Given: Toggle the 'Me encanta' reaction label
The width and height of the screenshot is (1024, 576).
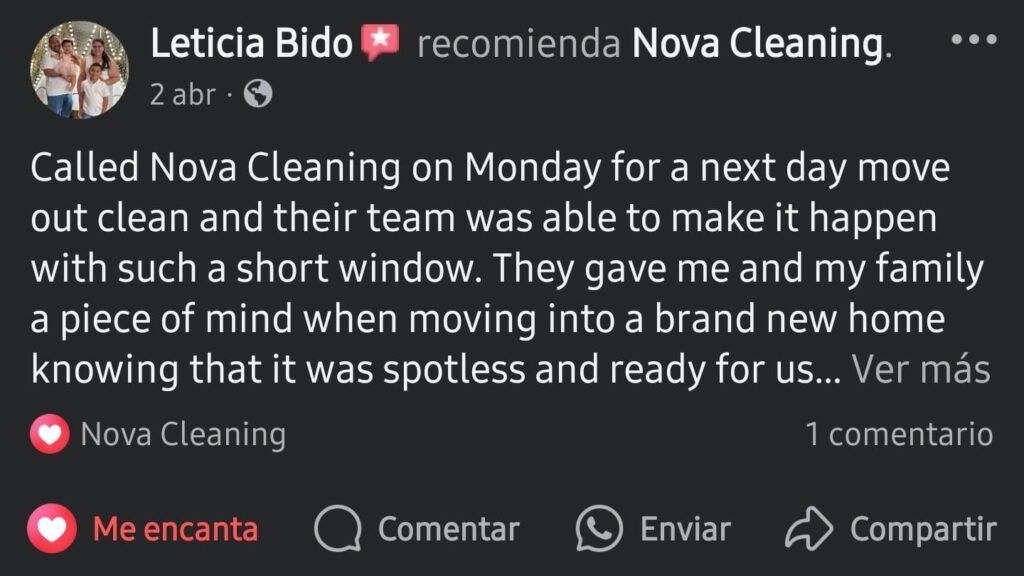Looking at the screenshot, I should [175, 529].
